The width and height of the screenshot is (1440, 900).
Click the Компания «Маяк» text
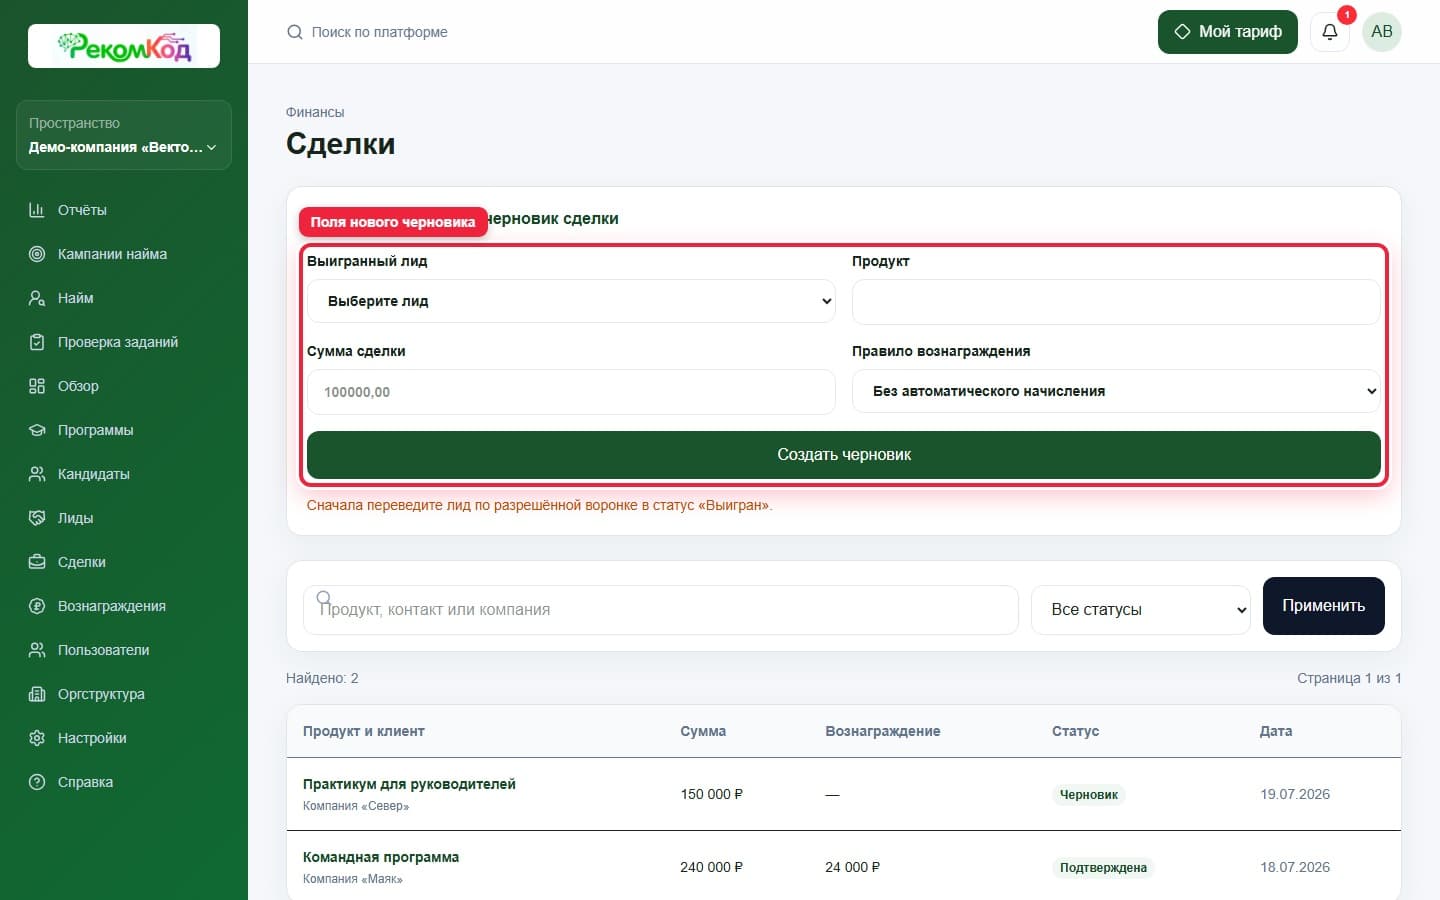pyautogui.click(x=353, y=879)
